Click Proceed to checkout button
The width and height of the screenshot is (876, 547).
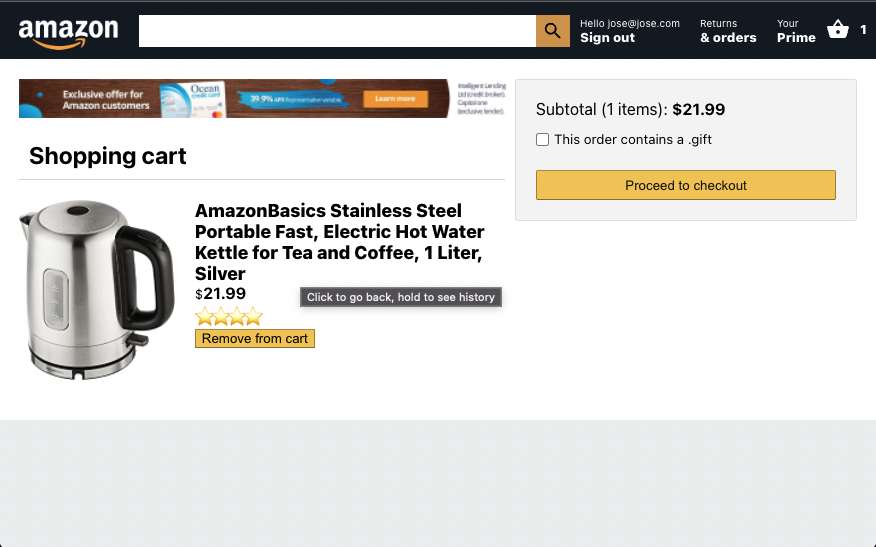[685, 185]
